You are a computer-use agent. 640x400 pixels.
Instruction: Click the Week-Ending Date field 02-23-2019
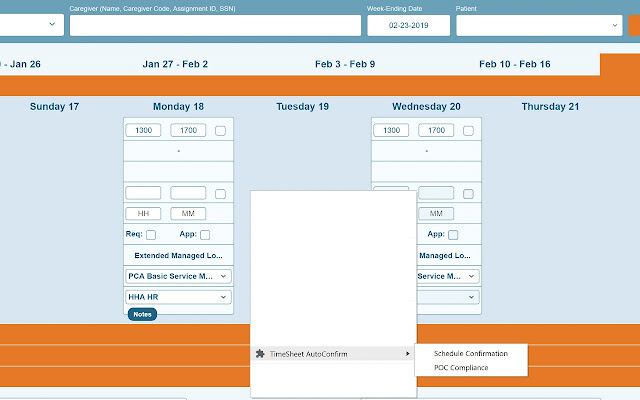click(409, 25)
